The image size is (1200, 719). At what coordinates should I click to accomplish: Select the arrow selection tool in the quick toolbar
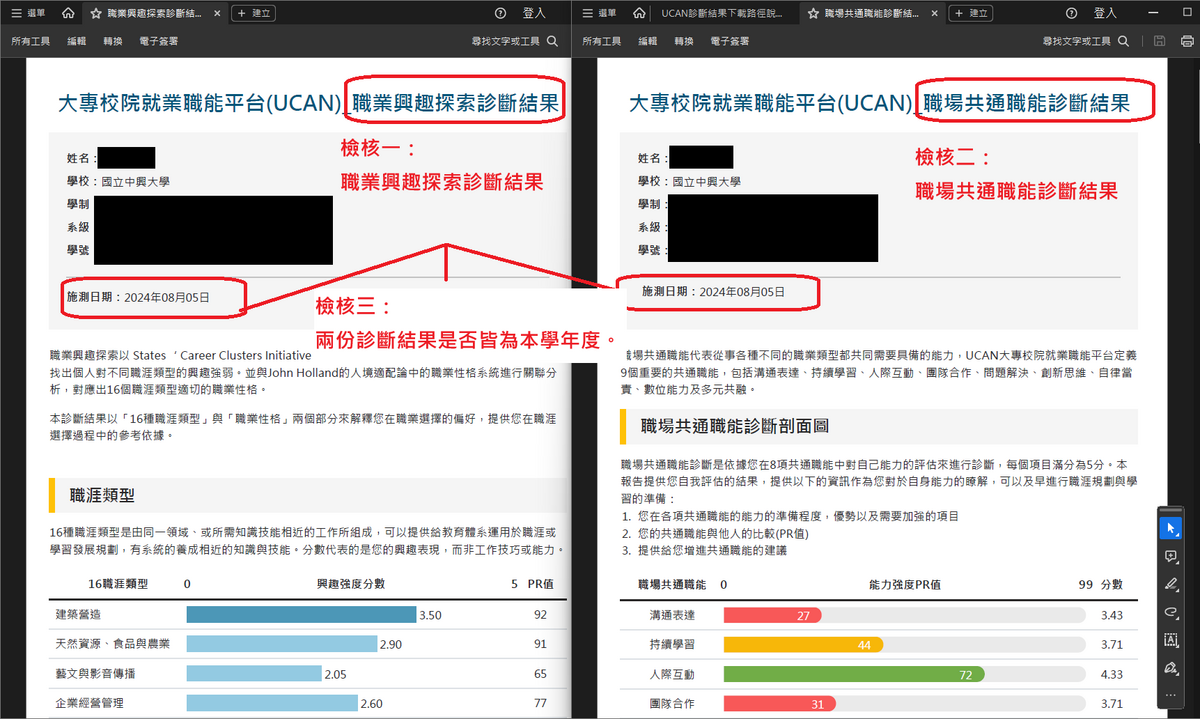pos(1171,528)
